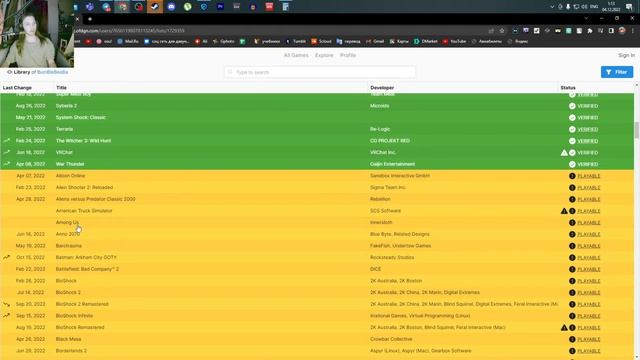Open the VERIFIED link for System Shock: Classic
The width and height of the screenshot is (640, 360).
pos(588,118)
